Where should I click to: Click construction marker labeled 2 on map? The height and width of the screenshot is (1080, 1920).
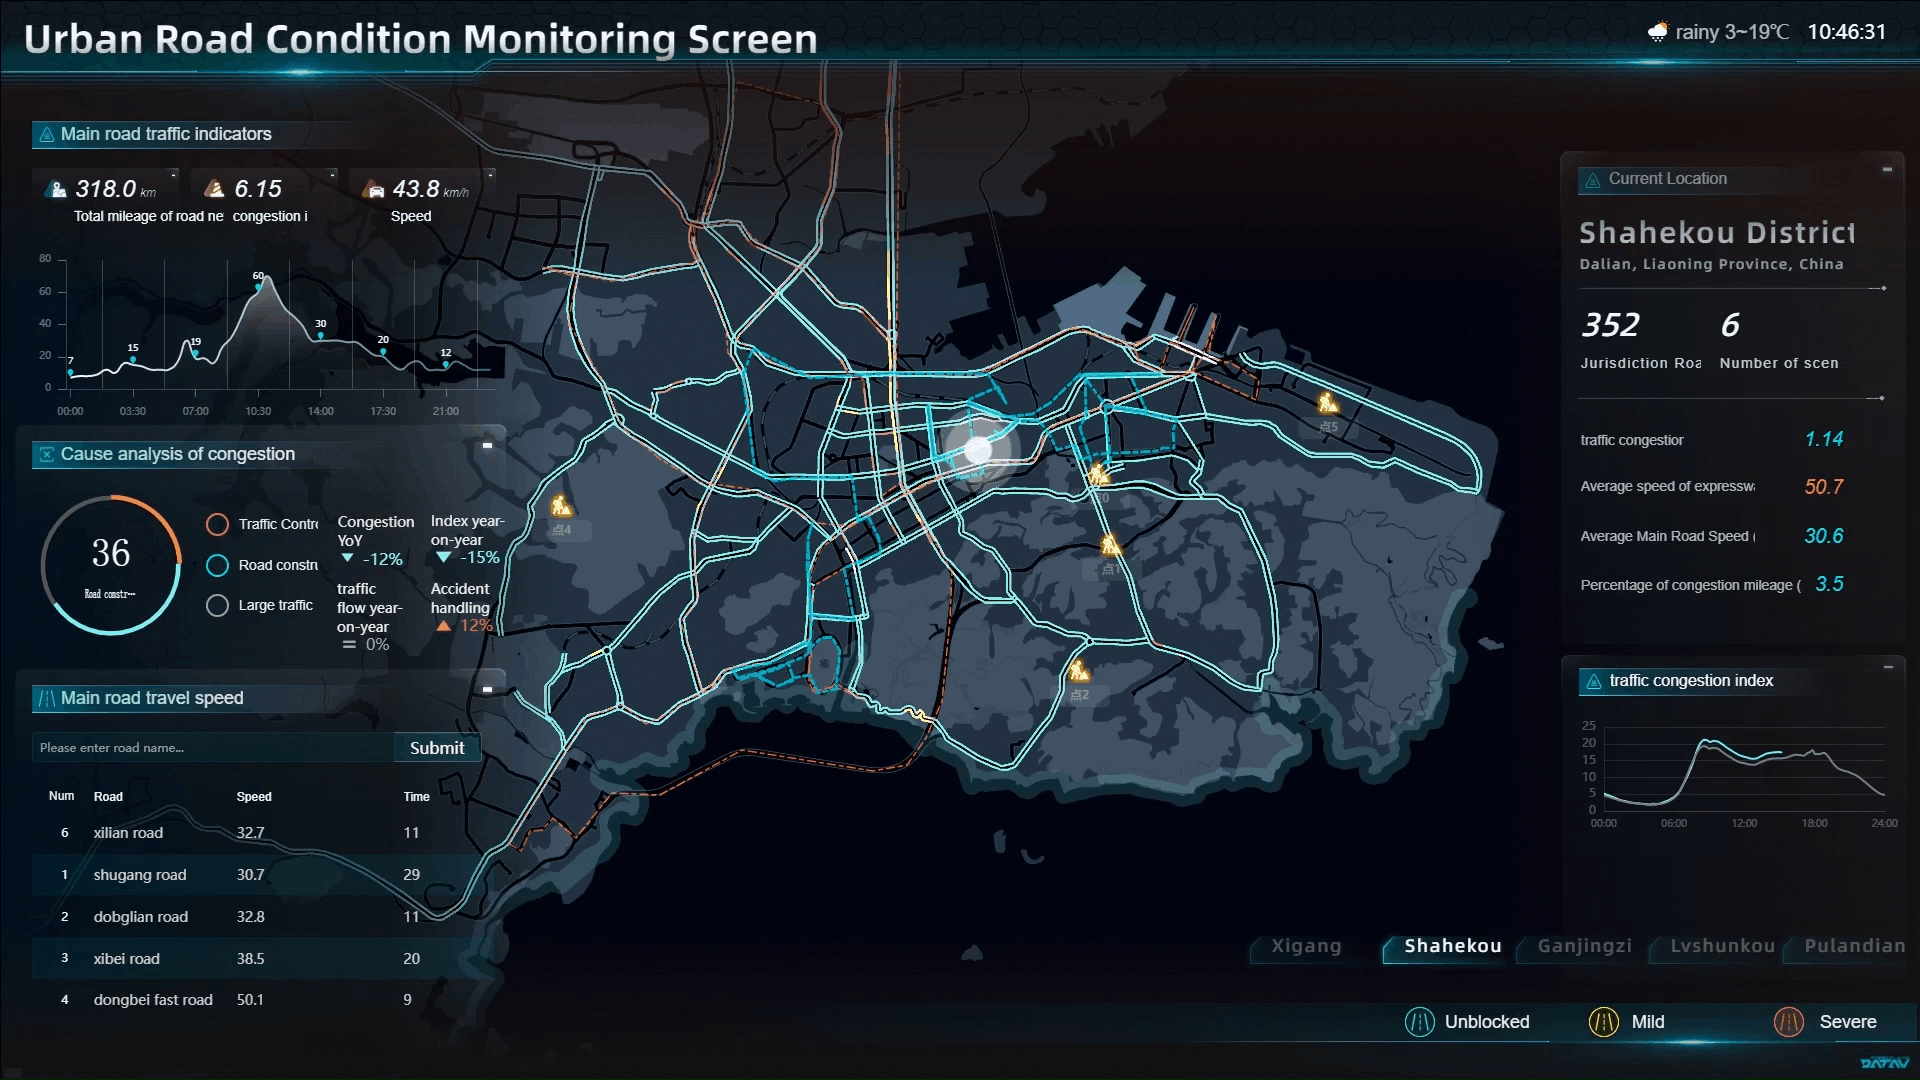[x=1078, y=671]
